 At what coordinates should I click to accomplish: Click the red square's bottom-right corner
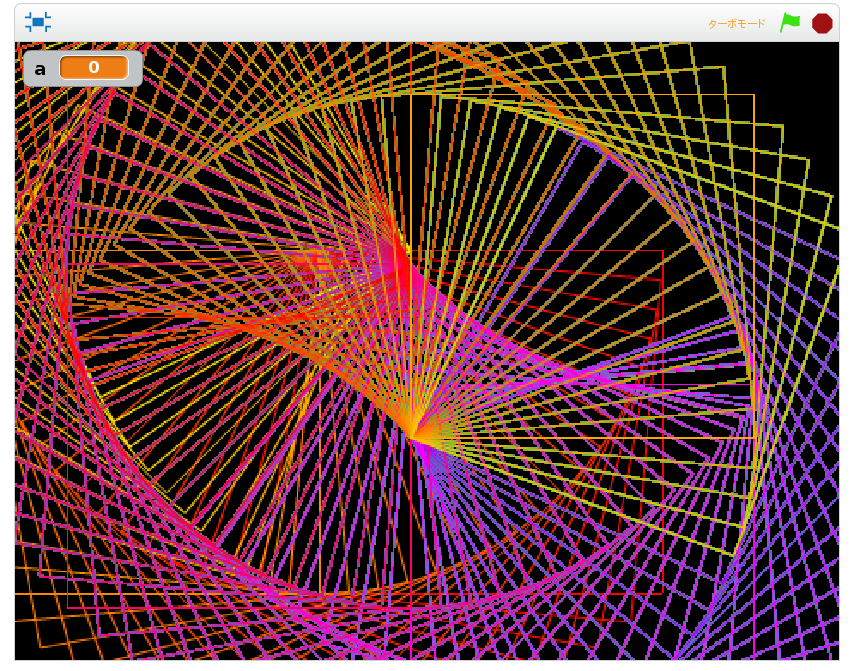[x=662, y=596]
